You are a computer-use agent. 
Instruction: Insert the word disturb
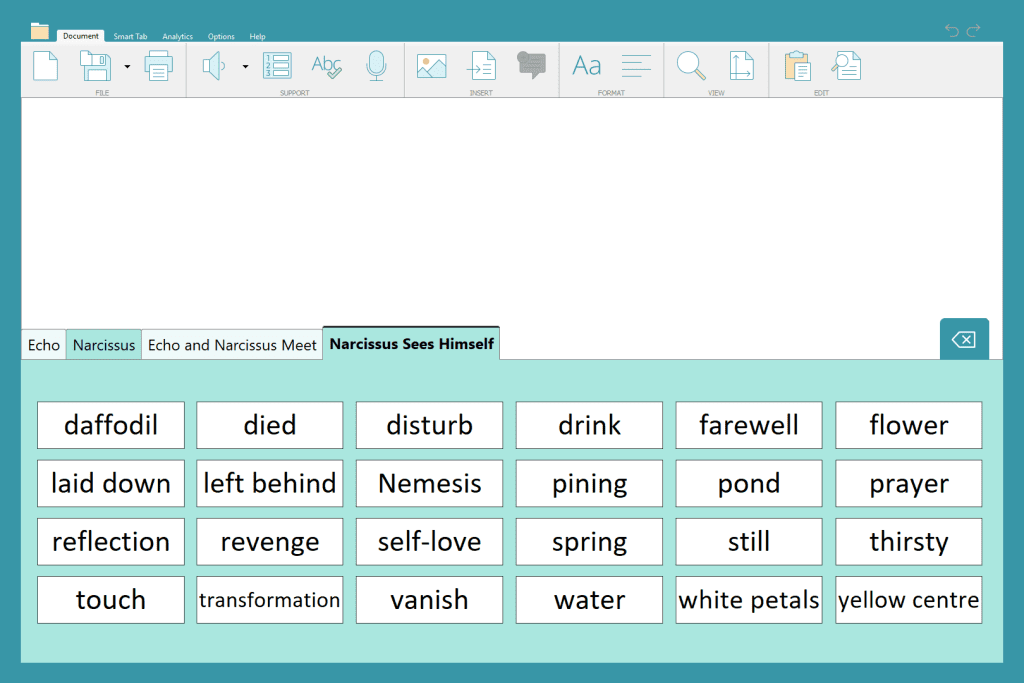tap(429, 425)
